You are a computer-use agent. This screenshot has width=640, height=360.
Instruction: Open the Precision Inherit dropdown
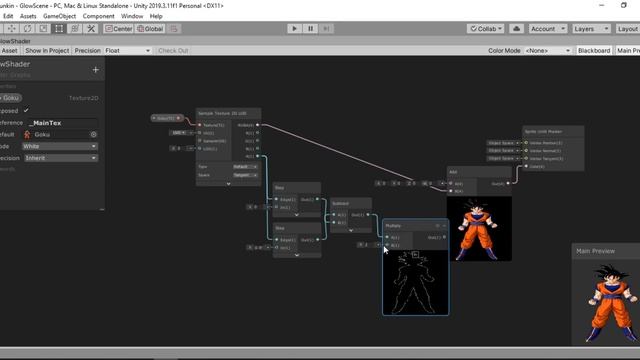tap(60, 158)
